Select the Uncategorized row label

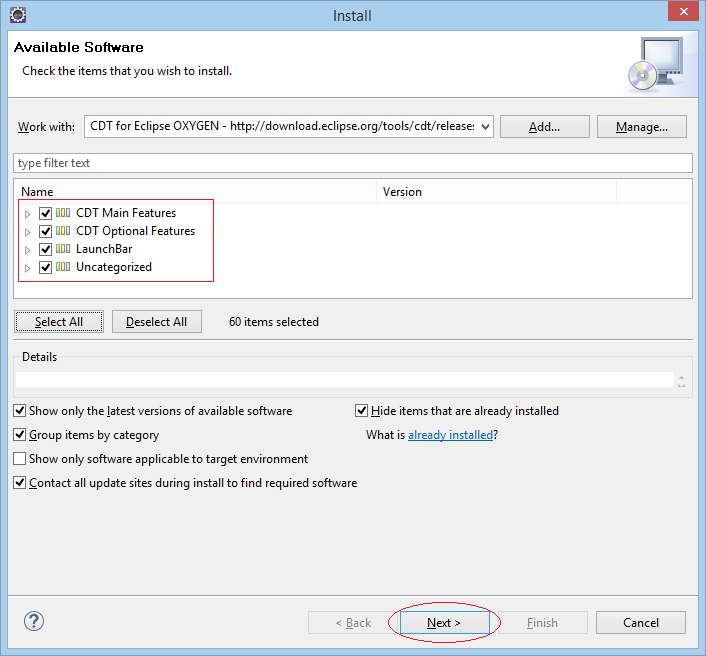(x=114, y=267)
